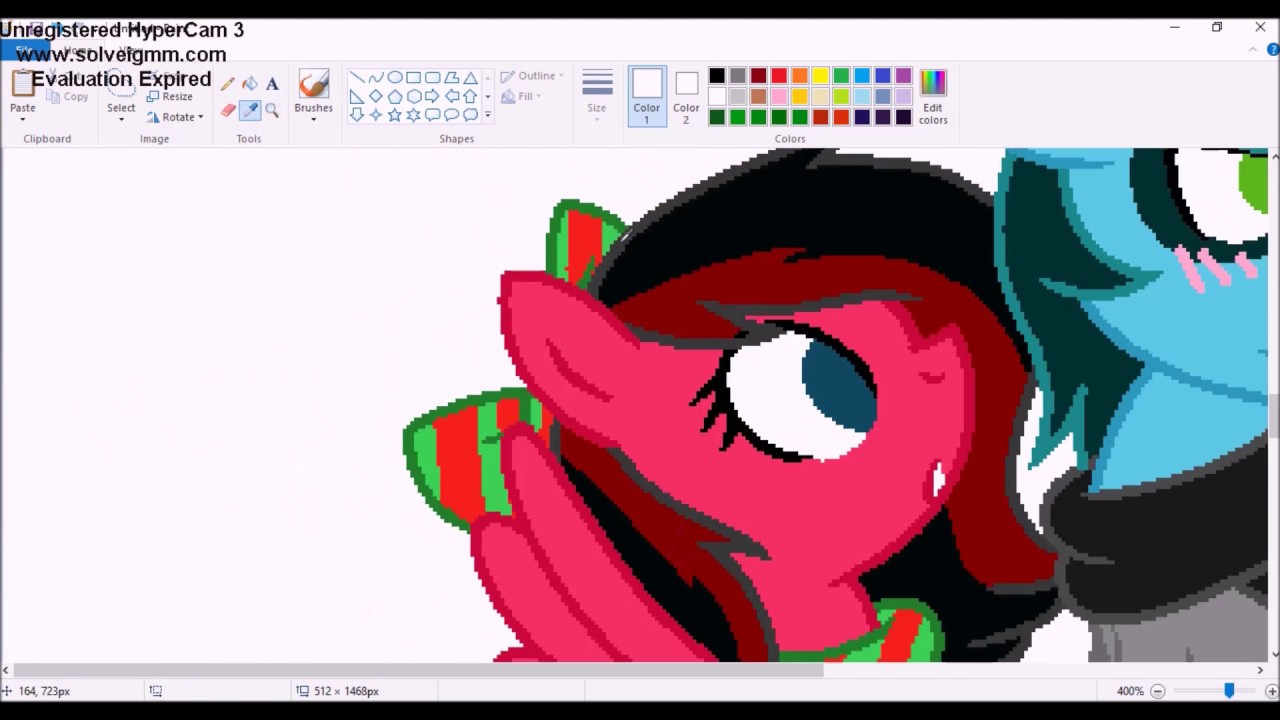This screenshot has height=720, width=1280.
Task: Collapse the ribbon with the chevron
Action: tap(1252, 50)
